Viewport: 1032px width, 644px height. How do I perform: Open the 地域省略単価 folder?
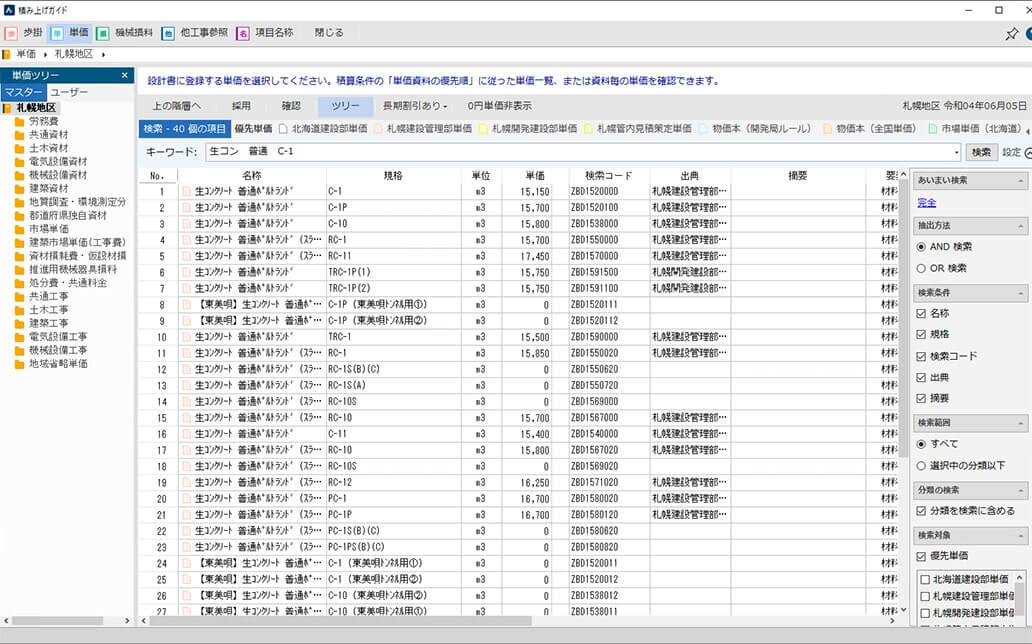pyautogui.click(x=51, y=363)
